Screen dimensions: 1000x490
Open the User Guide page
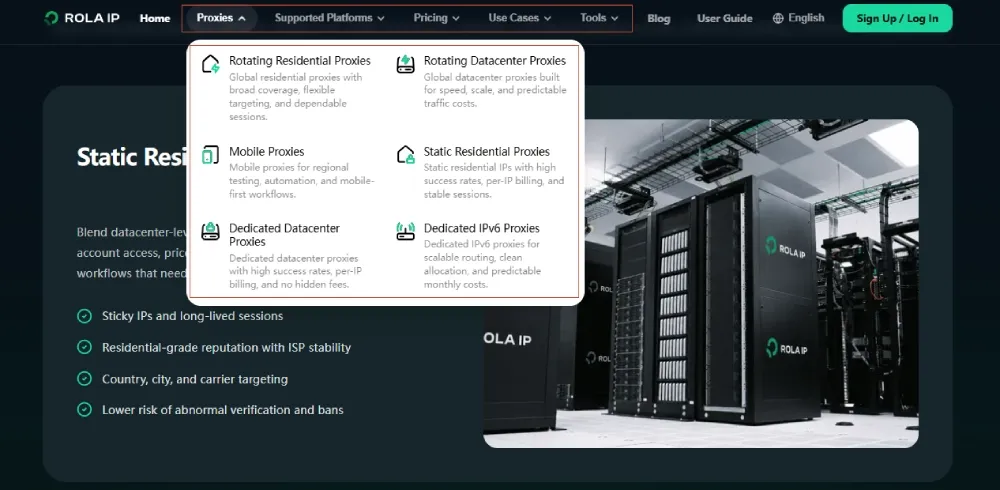point(724,19)
